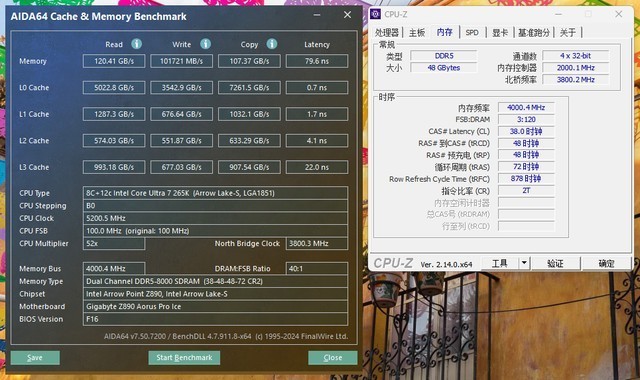Screen dimensions: 640x380
Task: Click the CPU-Z title bar app icon
Action: (x=376, y=14)
